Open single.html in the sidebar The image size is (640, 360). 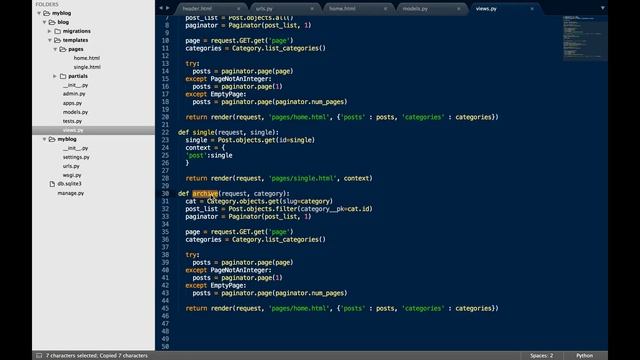(x=87, y=67)
